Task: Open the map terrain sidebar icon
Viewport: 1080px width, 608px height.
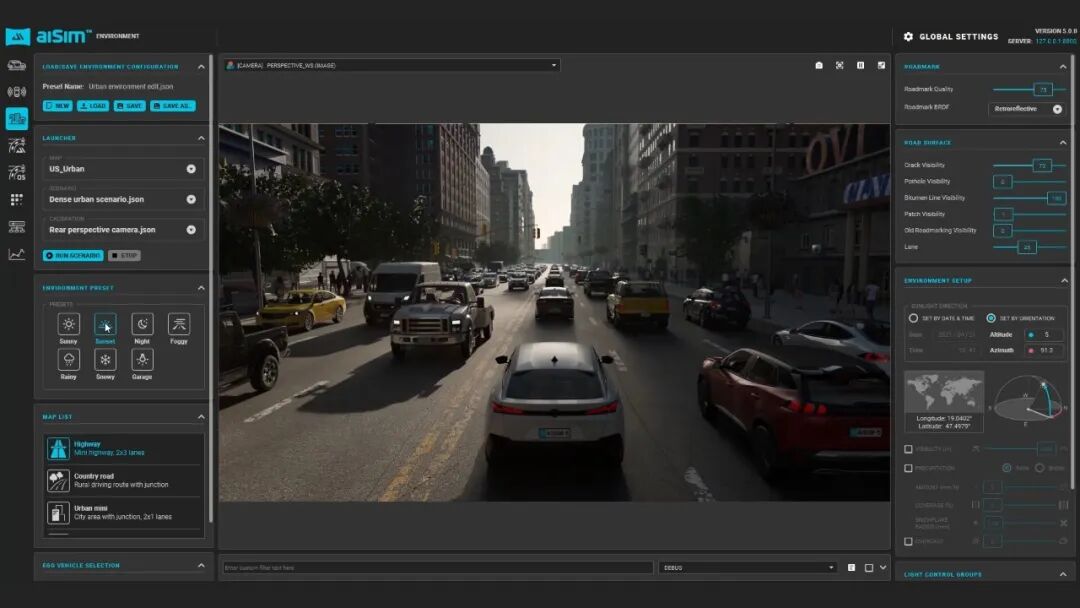Action: 17,145
